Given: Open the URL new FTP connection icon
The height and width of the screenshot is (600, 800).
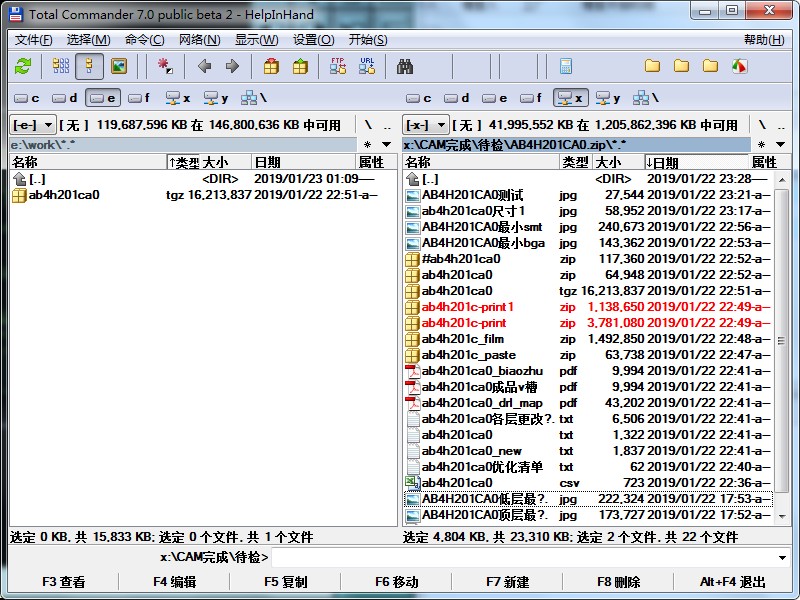Looking at the screenshot, I should point(367,66).
